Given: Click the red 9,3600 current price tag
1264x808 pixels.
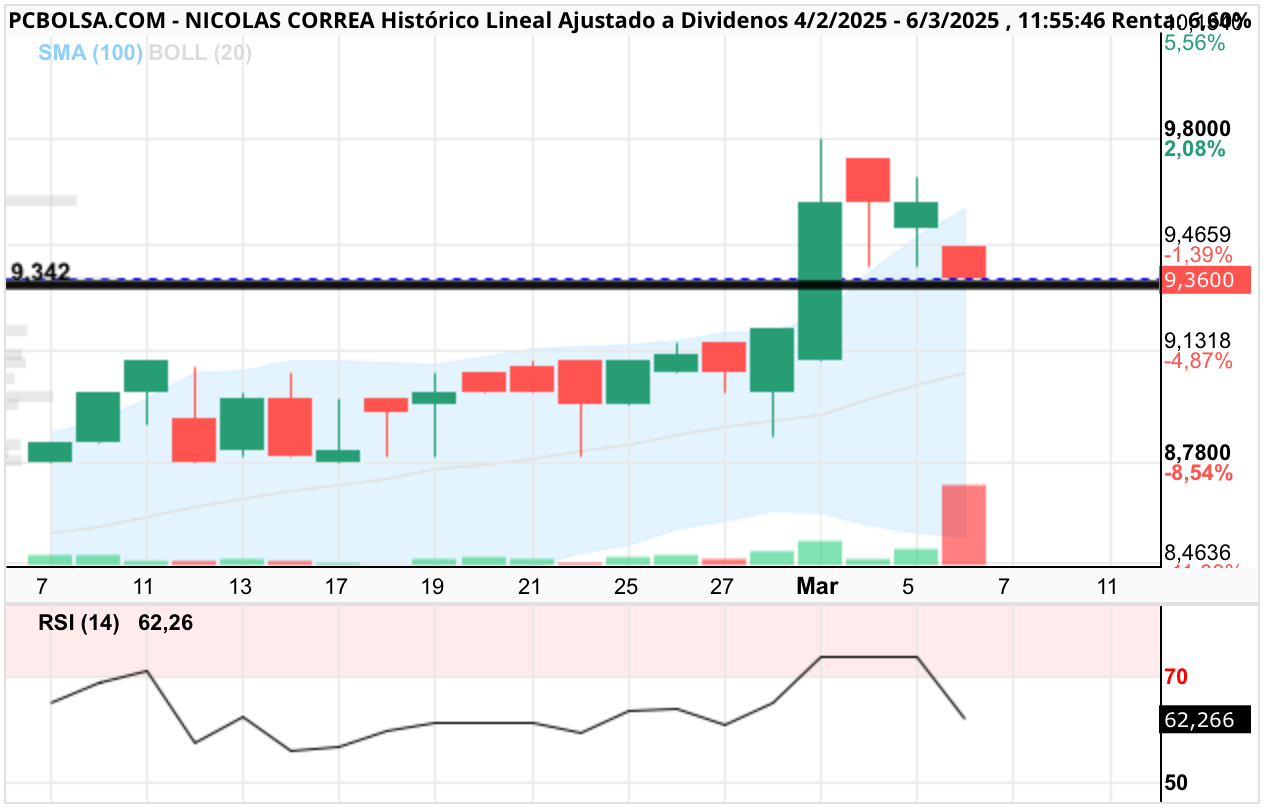Looking at the screenshot, I should [1207, 280].
